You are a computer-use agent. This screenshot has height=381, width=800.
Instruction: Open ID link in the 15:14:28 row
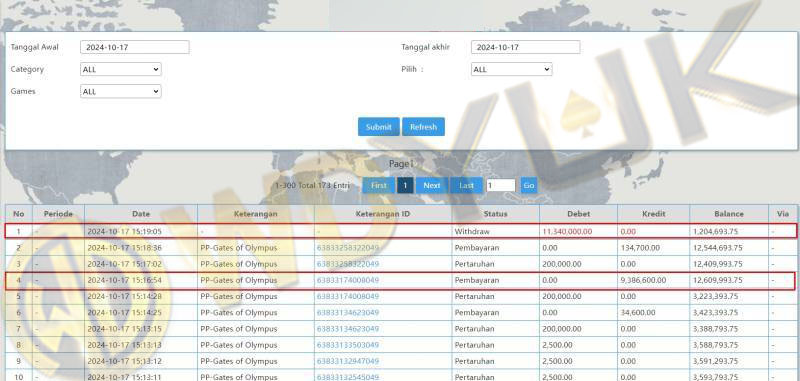pyautogui.click(x=348, y=296)
